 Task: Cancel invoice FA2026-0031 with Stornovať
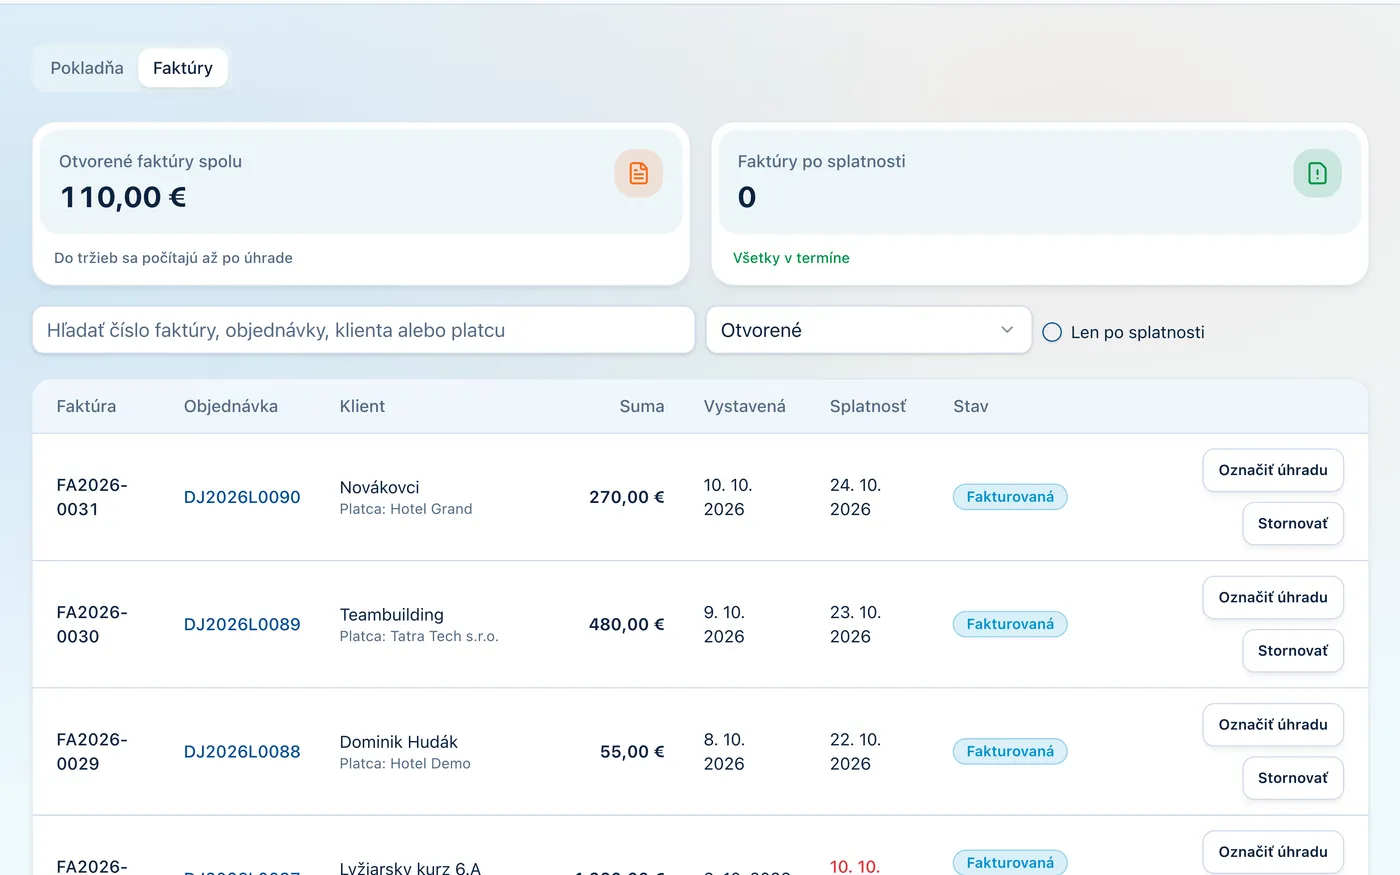(x=1293, y=523)
